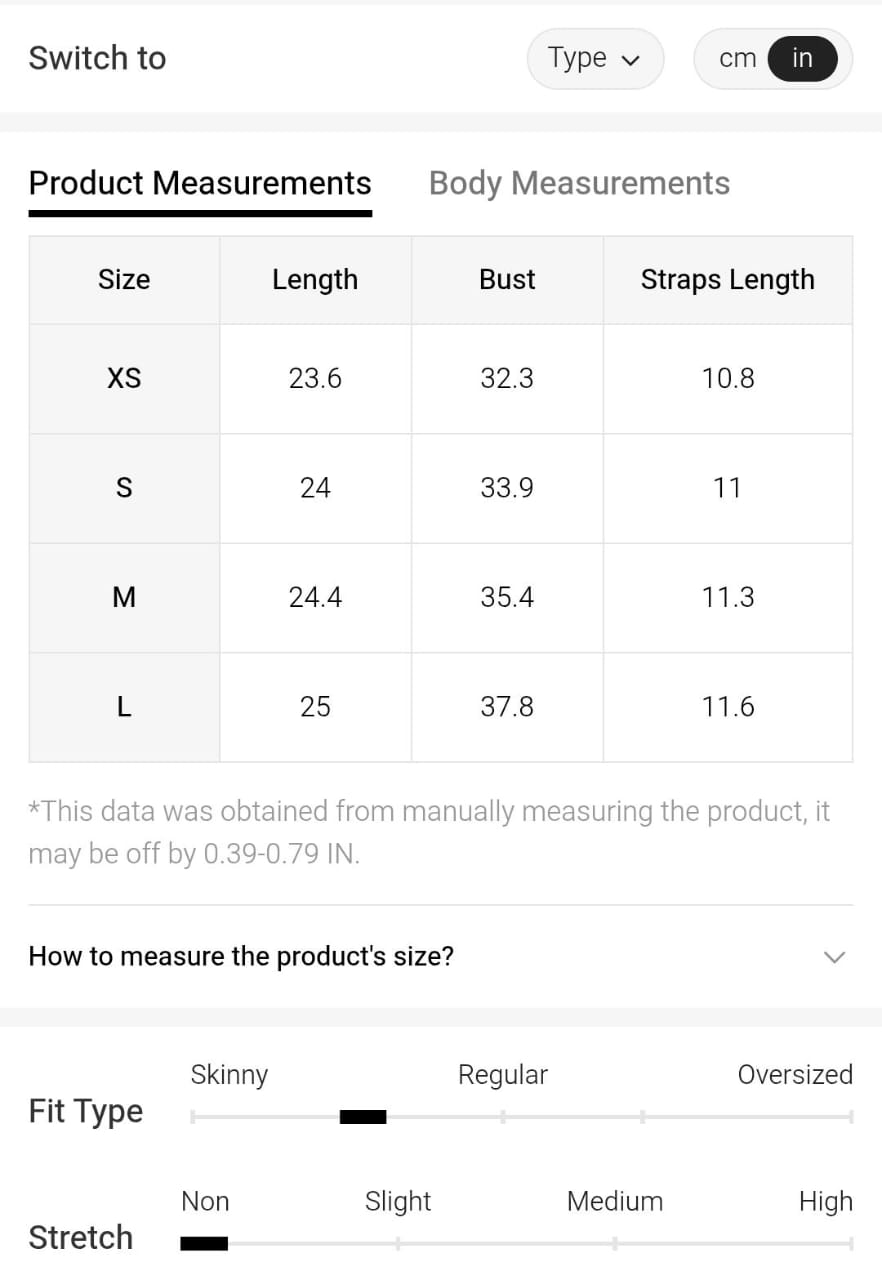Select the in unit option
Viewport: 882px width, 1280px height.
pos(802,58)
